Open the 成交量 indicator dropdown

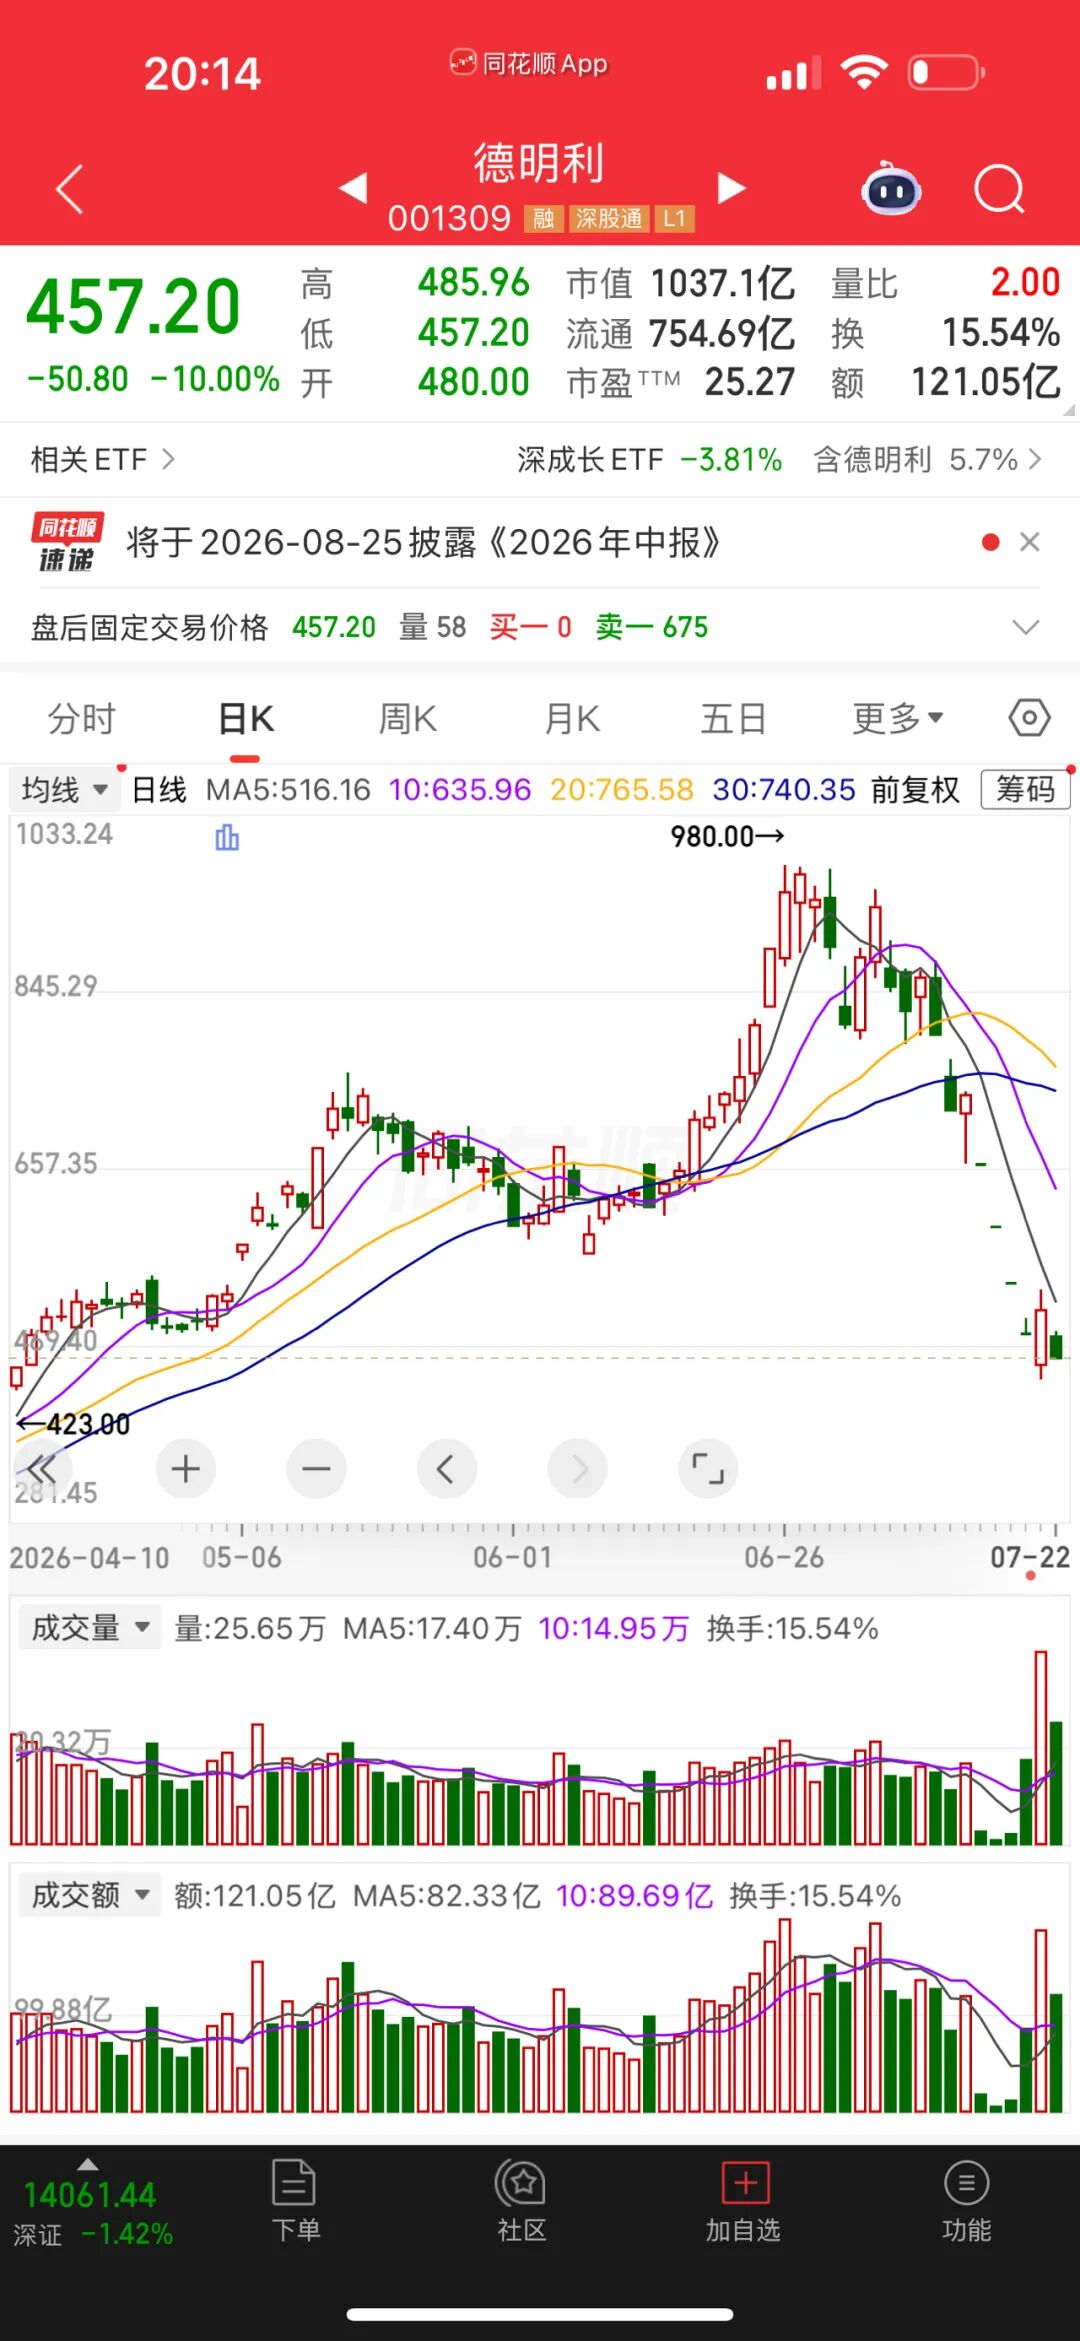point(90,1628)
